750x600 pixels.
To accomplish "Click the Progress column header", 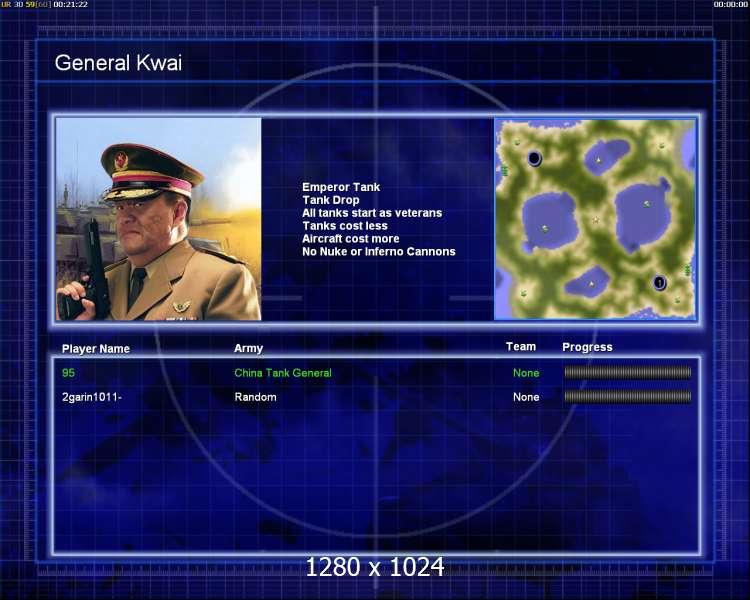I will click(x=587, y=347).
